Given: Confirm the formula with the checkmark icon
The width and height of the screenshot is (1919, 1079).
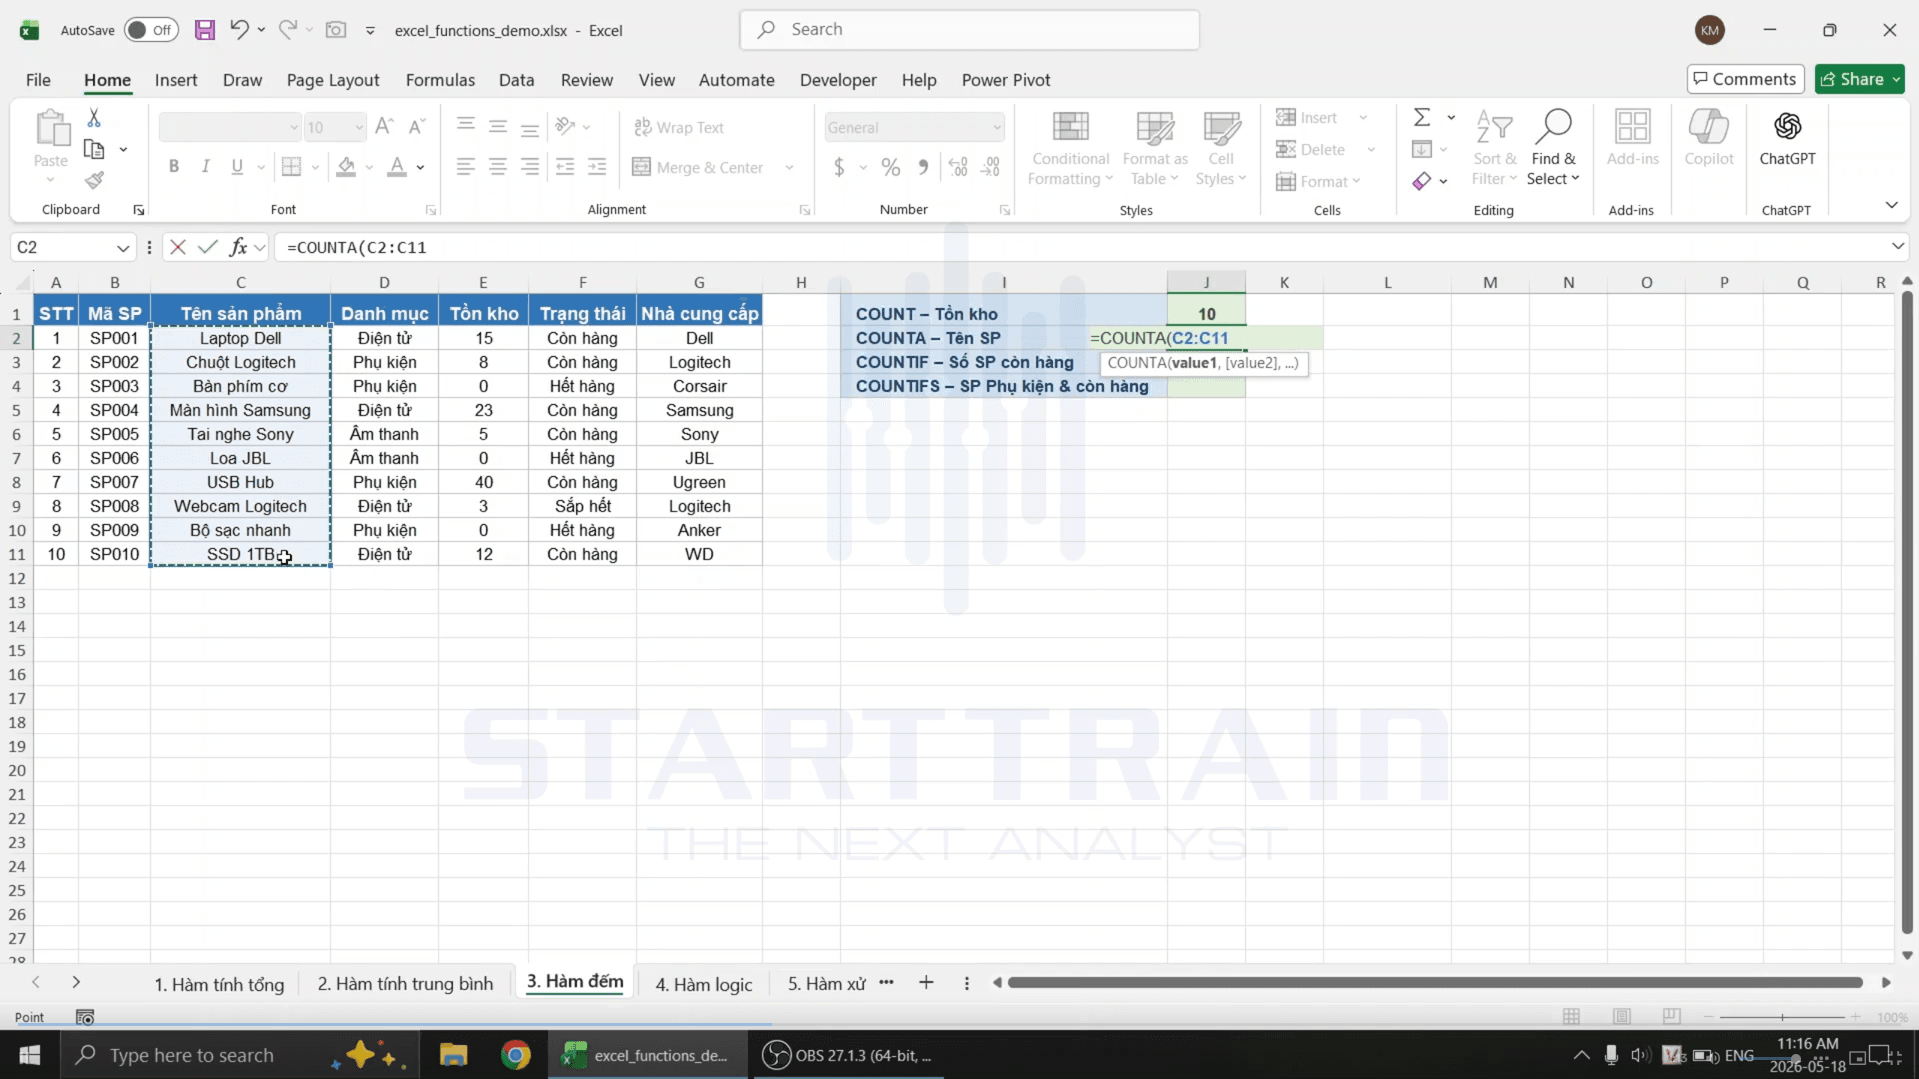Looking at the screenshot, I should [208, 247].
